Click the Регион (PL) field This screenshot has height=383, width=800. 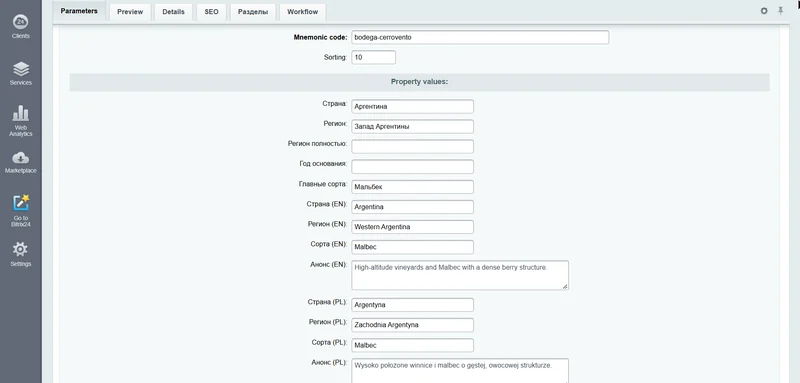coord(412,325)
